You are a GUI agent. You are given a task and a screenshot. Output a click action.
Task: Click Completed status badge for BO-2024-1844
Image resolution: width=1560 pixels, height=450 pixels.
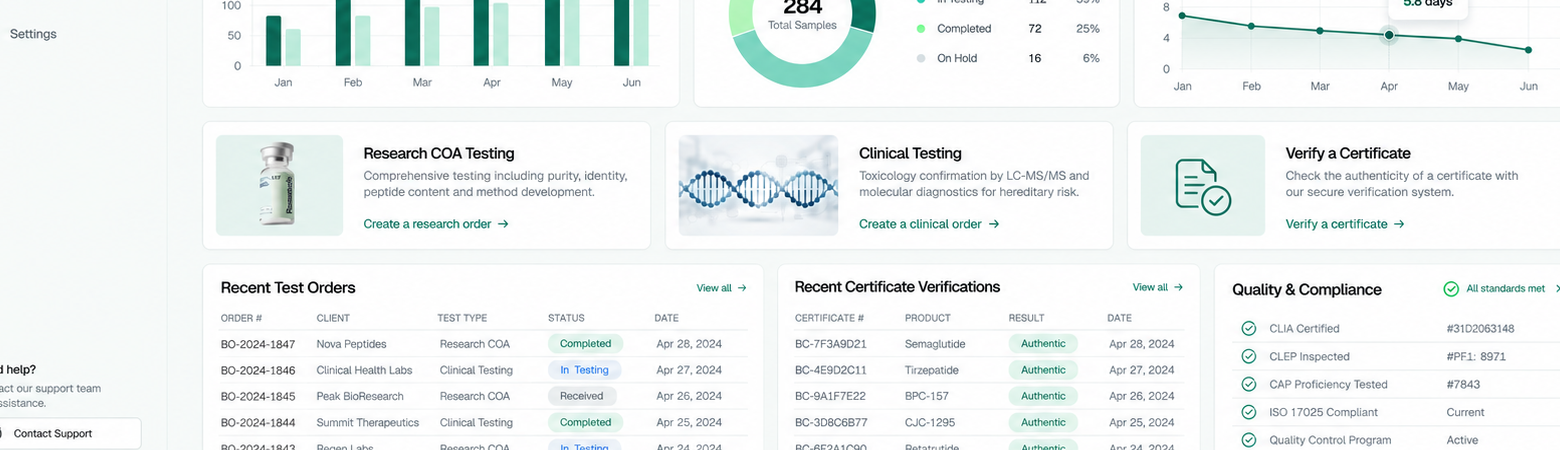(585, 422)
